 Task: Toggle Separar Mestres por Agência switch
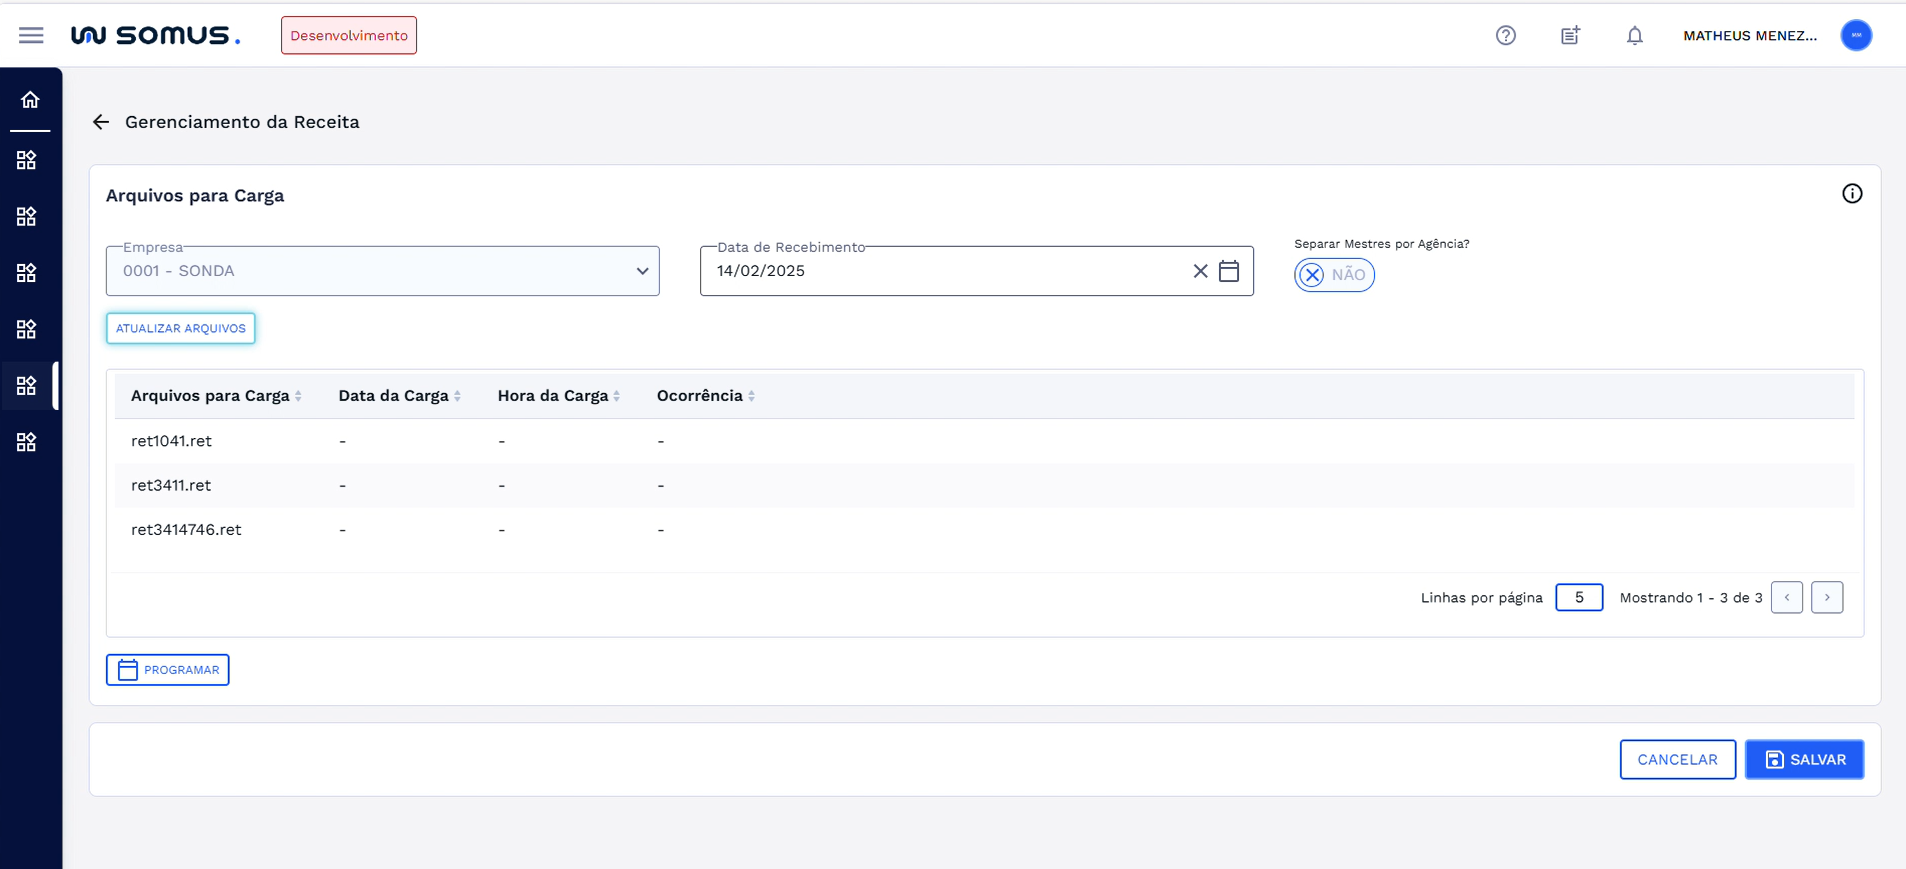point(1333,275)
